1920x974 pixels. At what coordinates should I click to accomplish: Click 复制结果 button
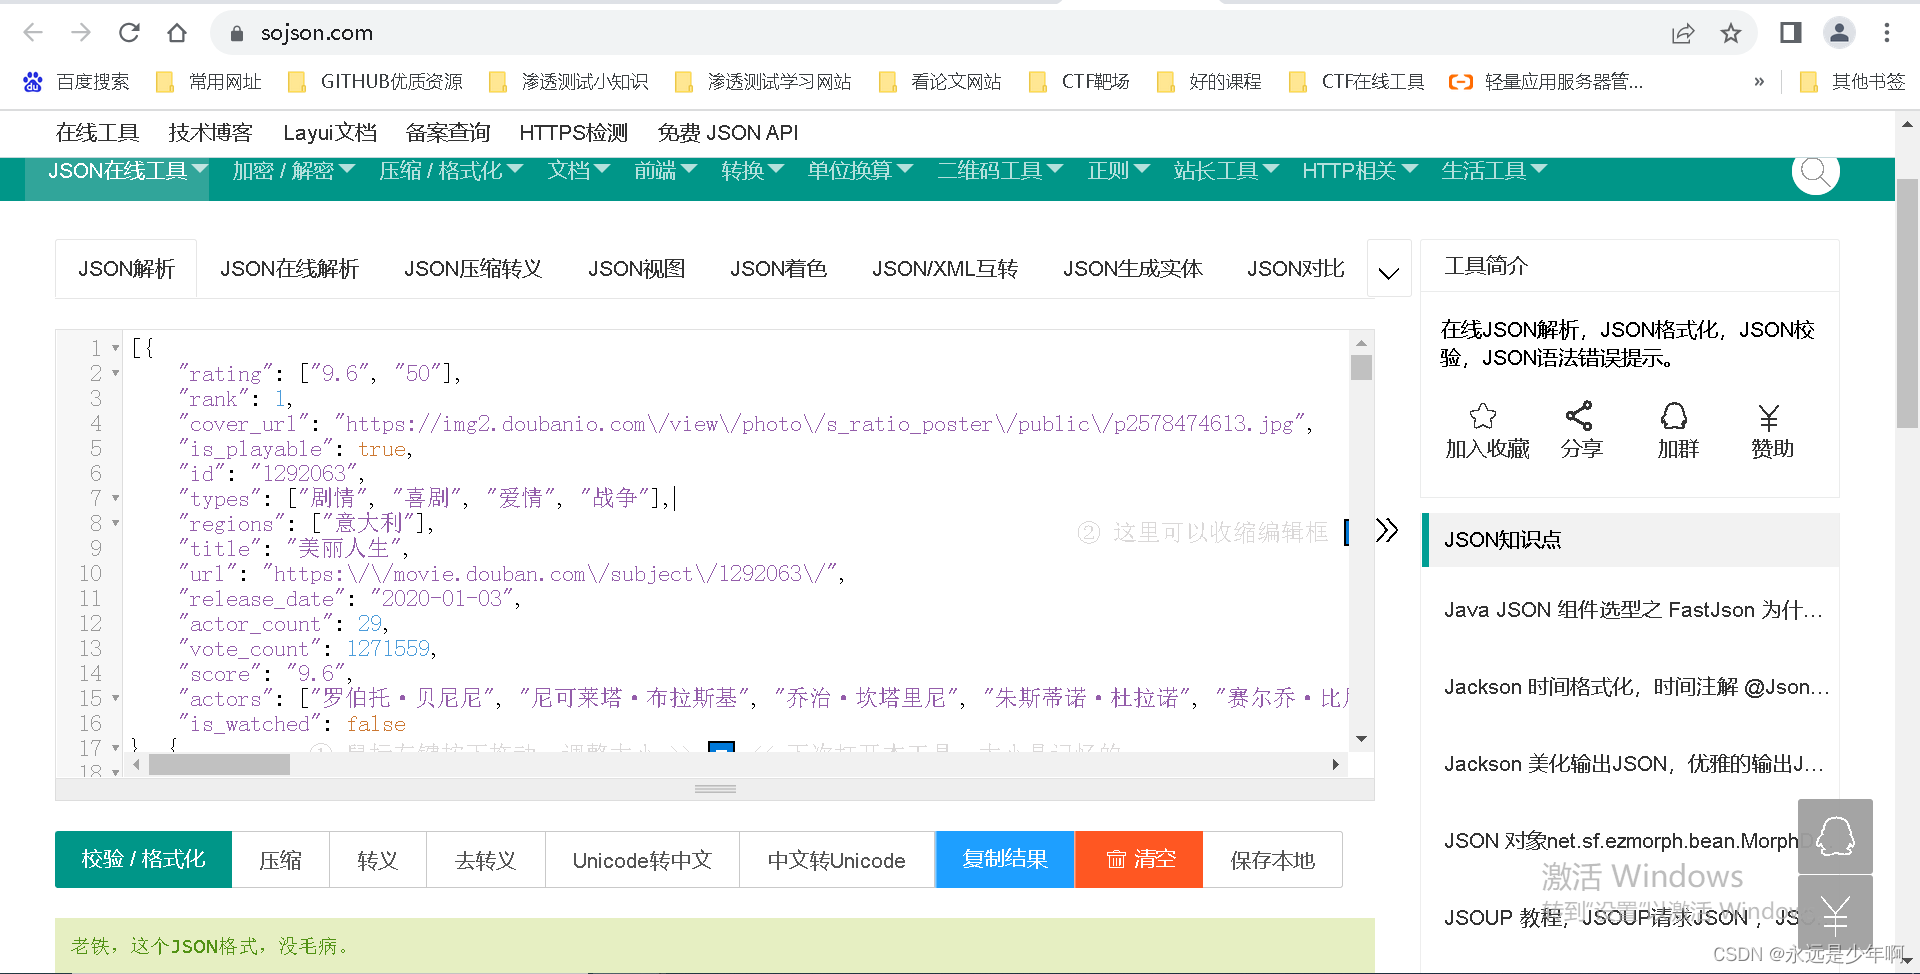[1005, 859]
